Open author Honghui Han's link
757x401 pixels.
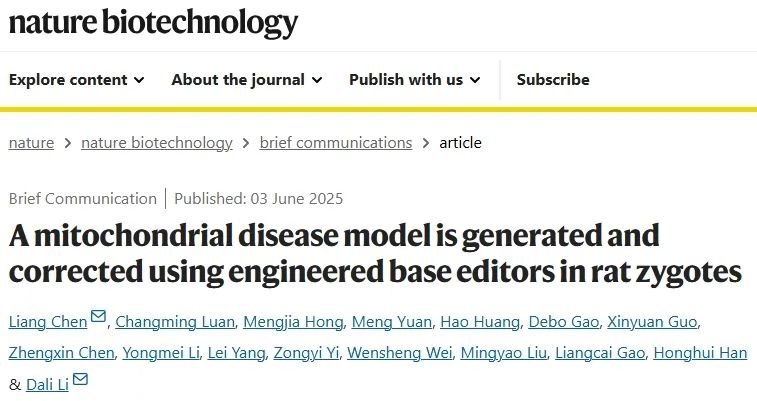[x=700, y=353]
